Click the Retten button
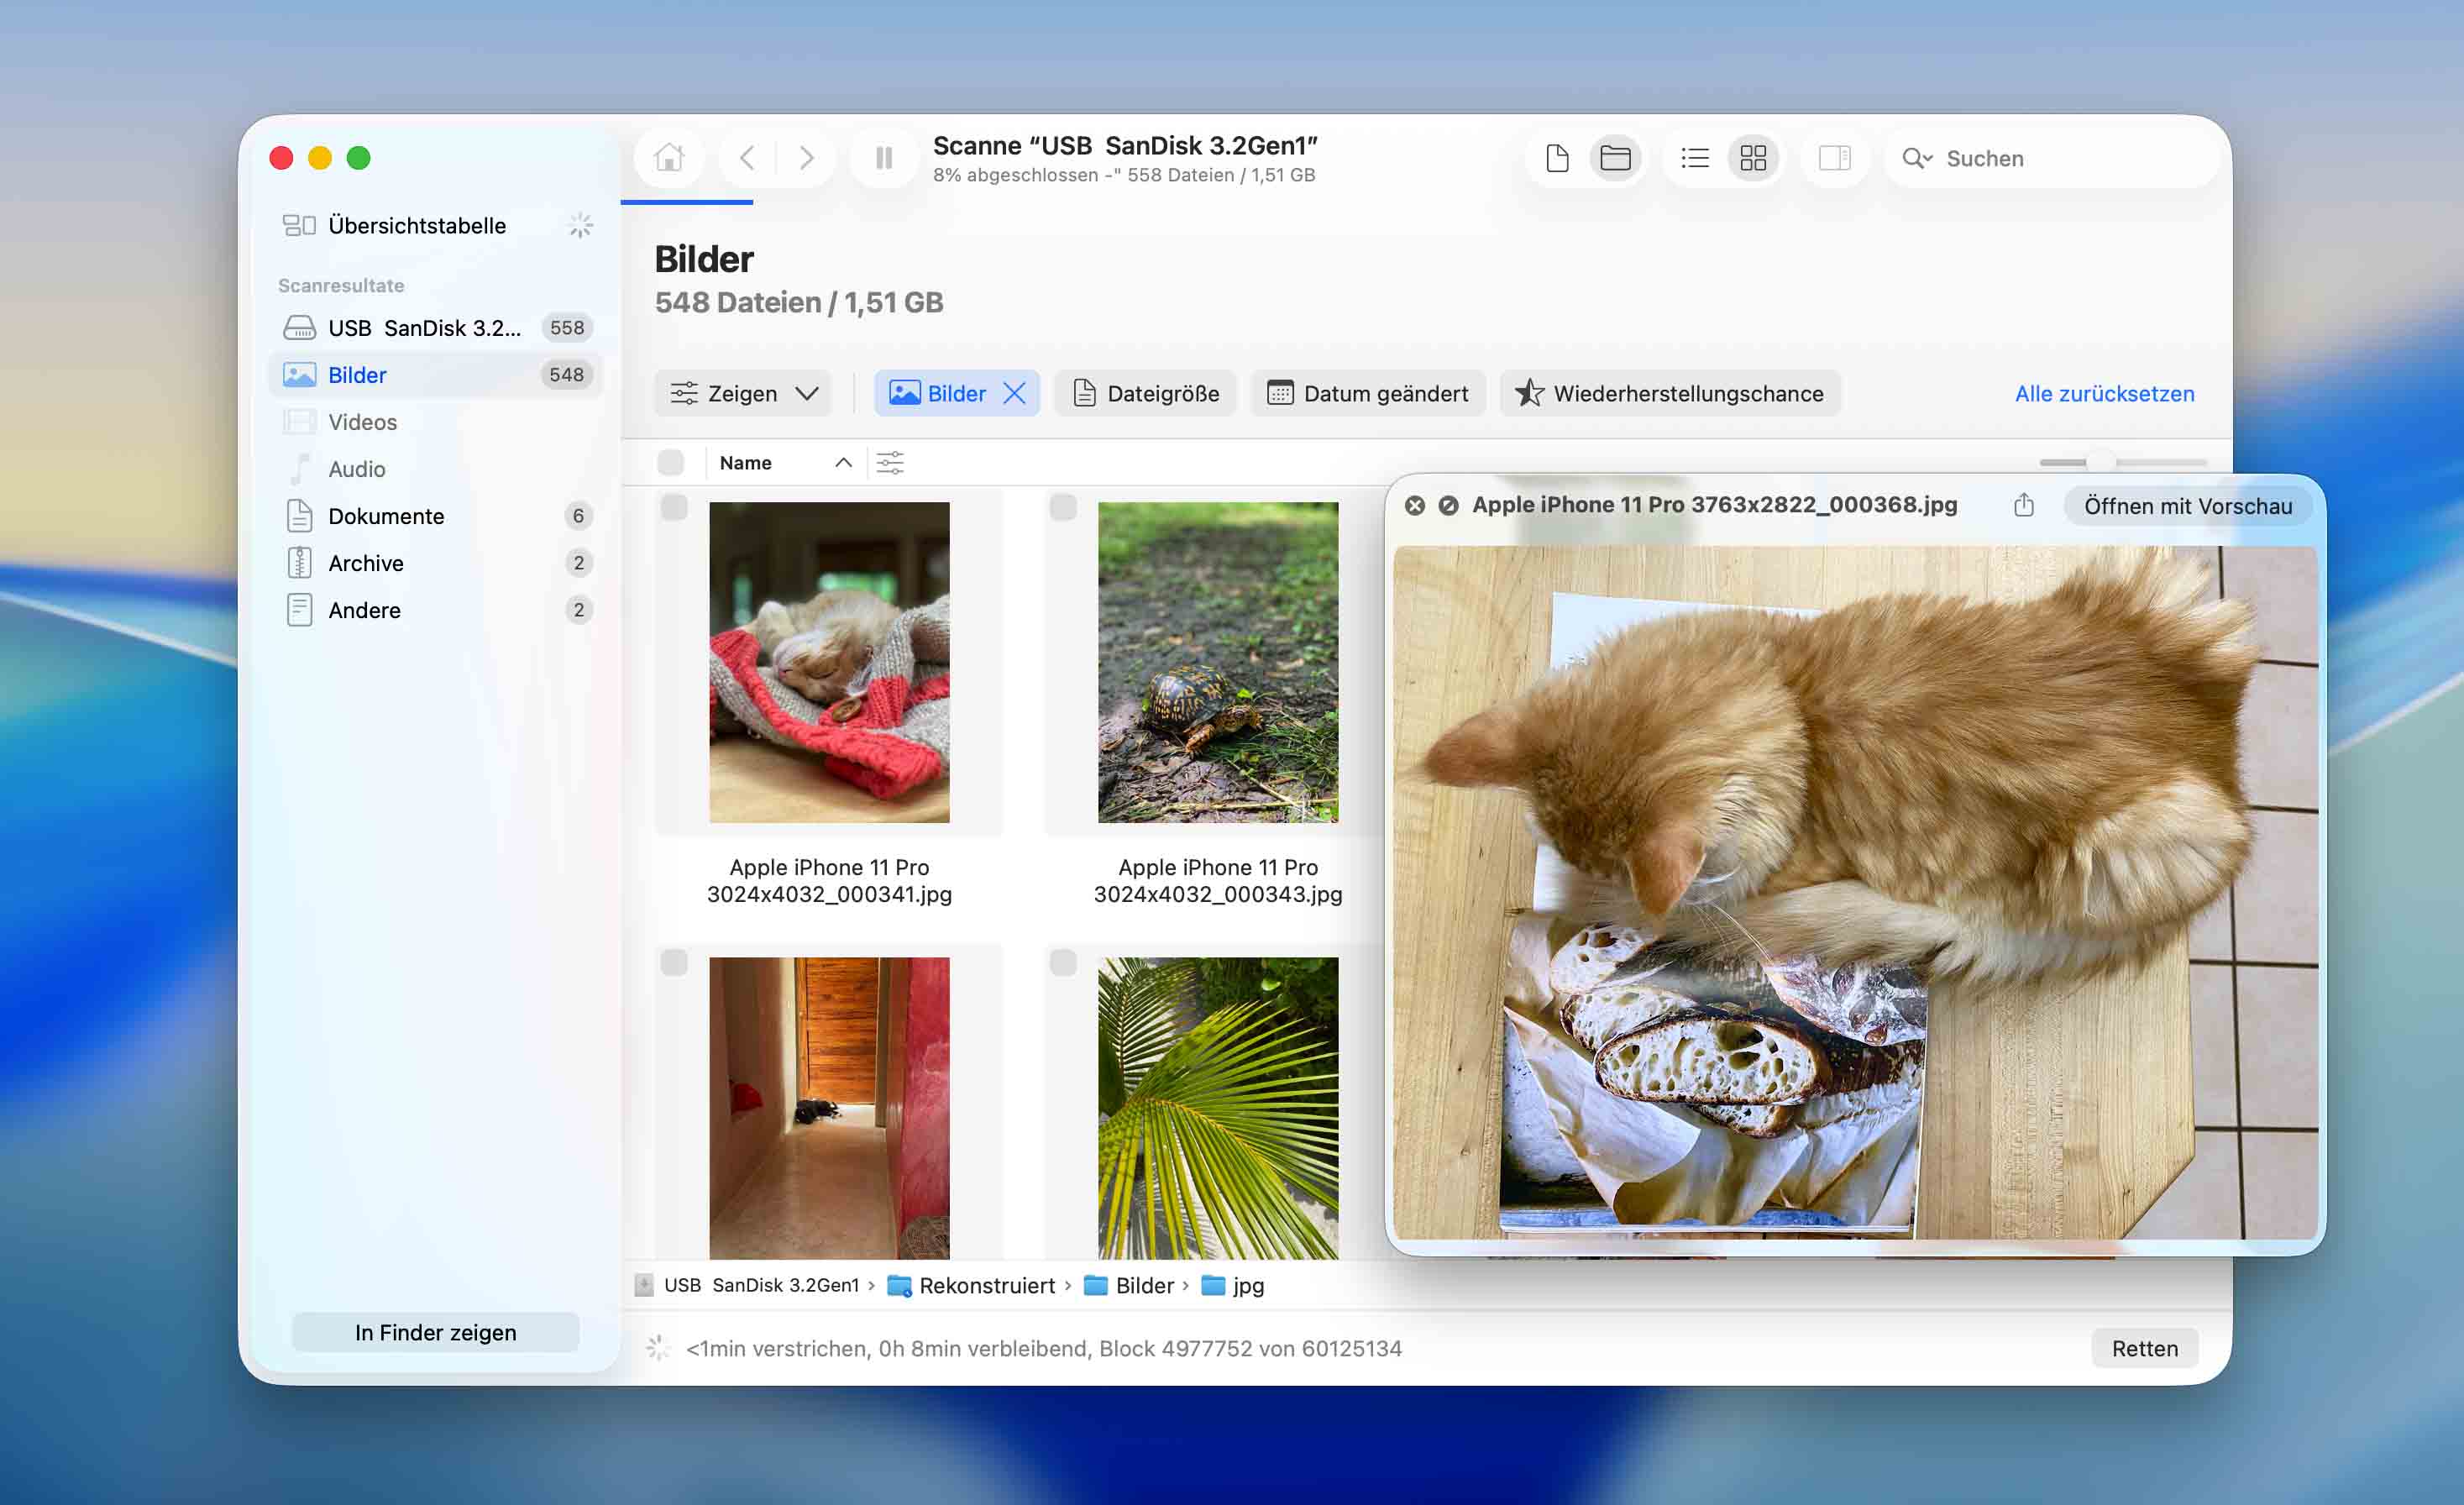2464x1505 pixels. pos(2144,1347)
